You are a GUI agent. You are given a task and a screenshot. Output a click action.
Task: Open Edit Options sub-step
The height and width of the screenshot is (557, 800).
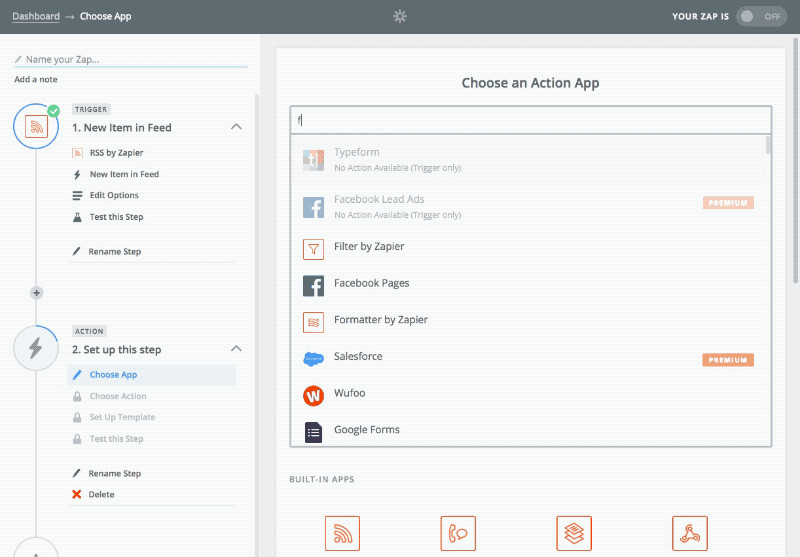pyautogui.click(x=114, y=195)
